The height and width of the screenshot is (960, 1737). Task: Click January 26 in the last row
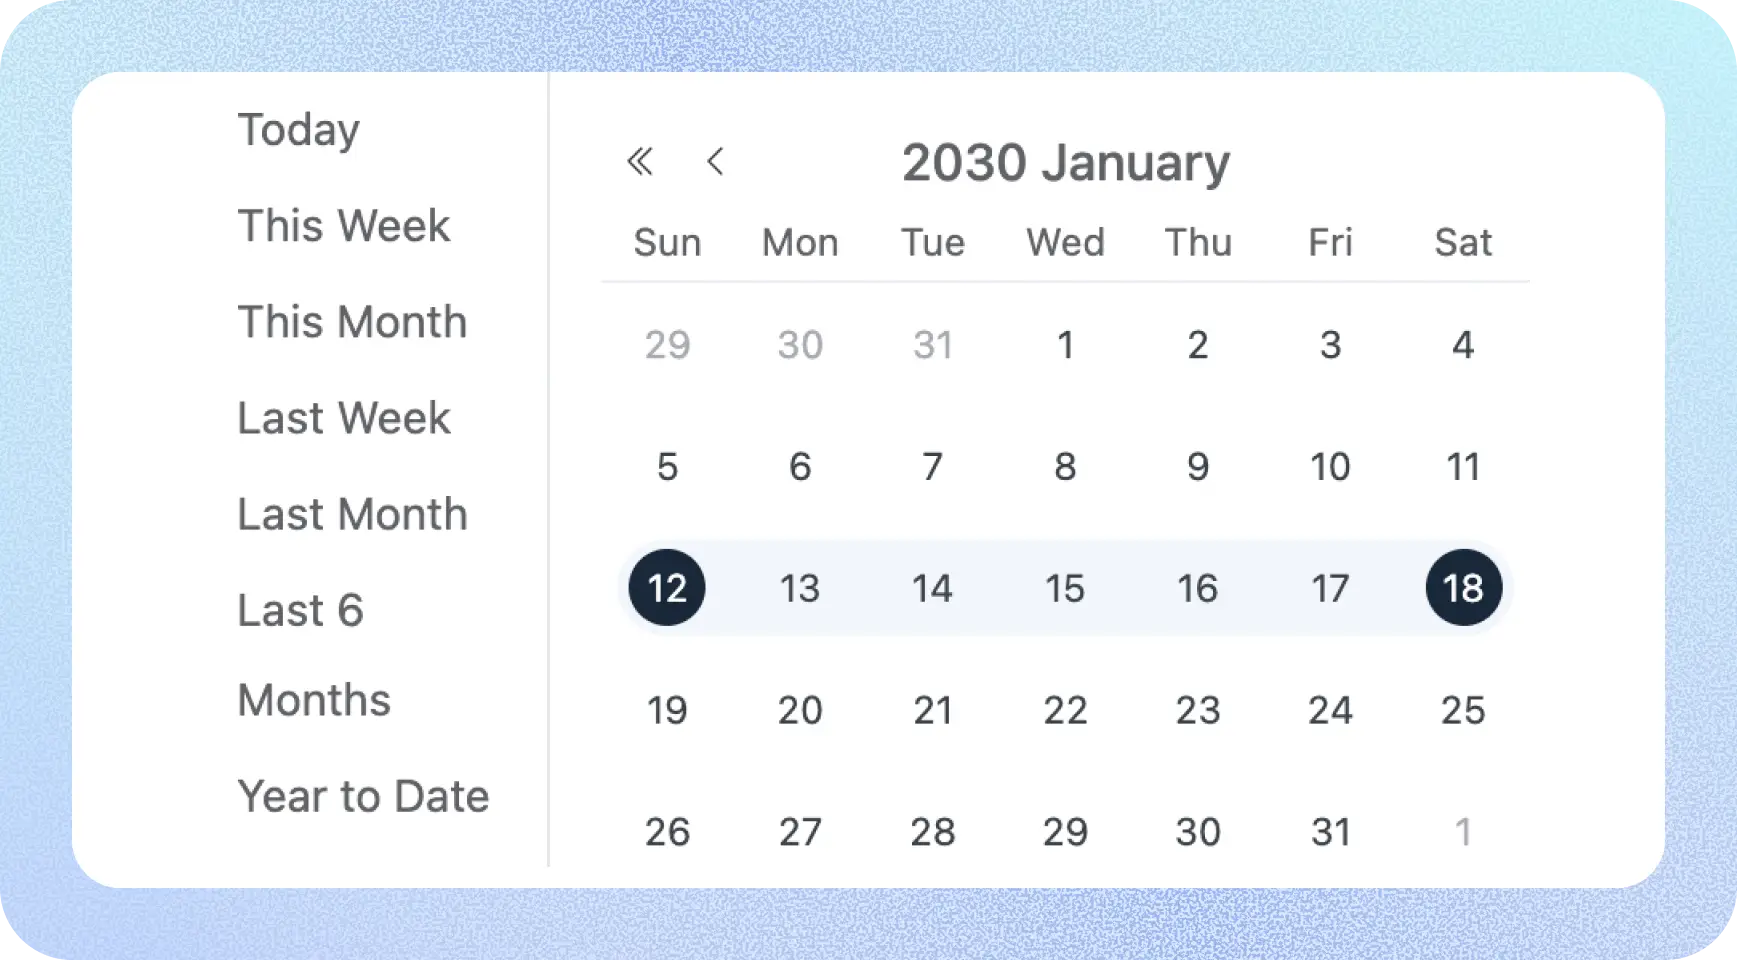point(667,831)
